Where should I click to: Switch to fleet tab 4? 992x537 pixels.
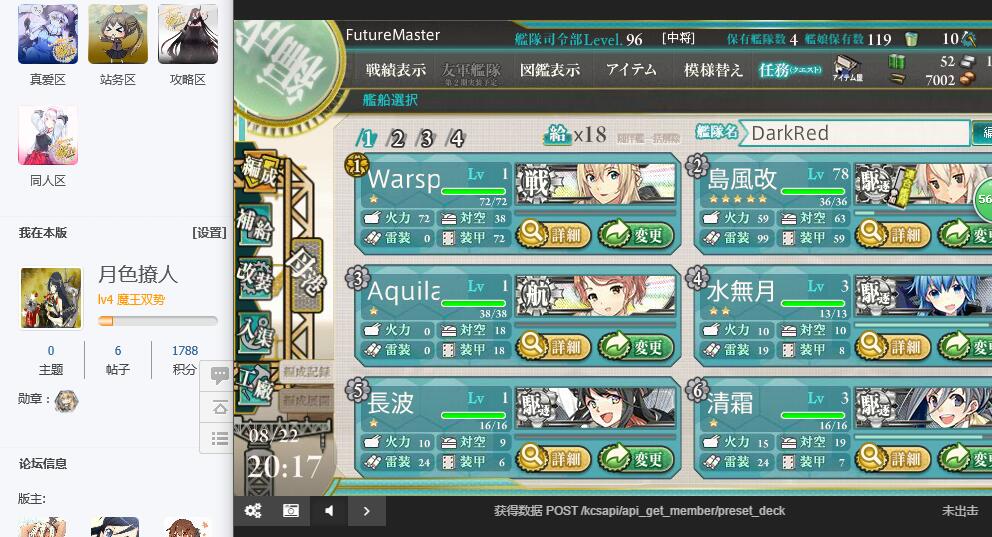[456, 138]
